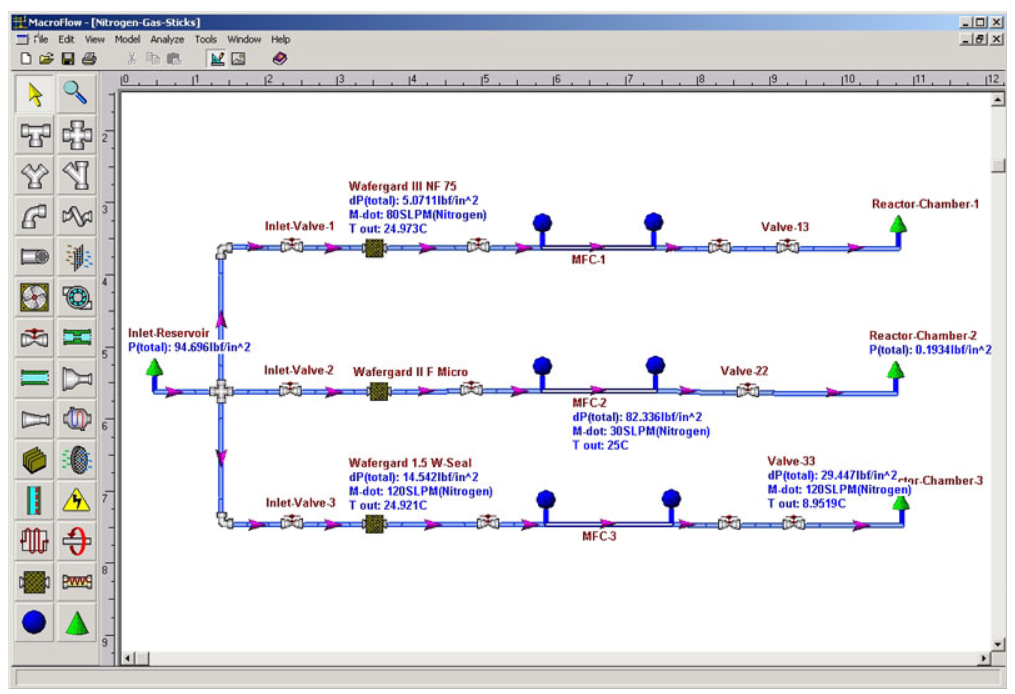
Task: Select the olive finned heat sink tool
Action: click(35, 460)
